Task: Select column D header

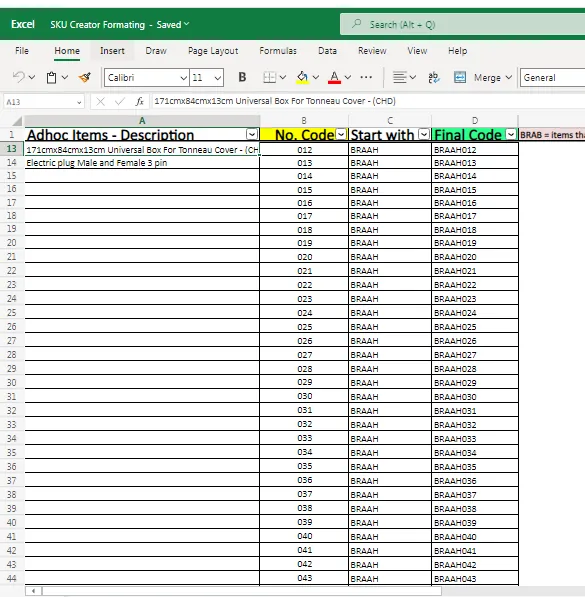Action: tap(475, 121)
